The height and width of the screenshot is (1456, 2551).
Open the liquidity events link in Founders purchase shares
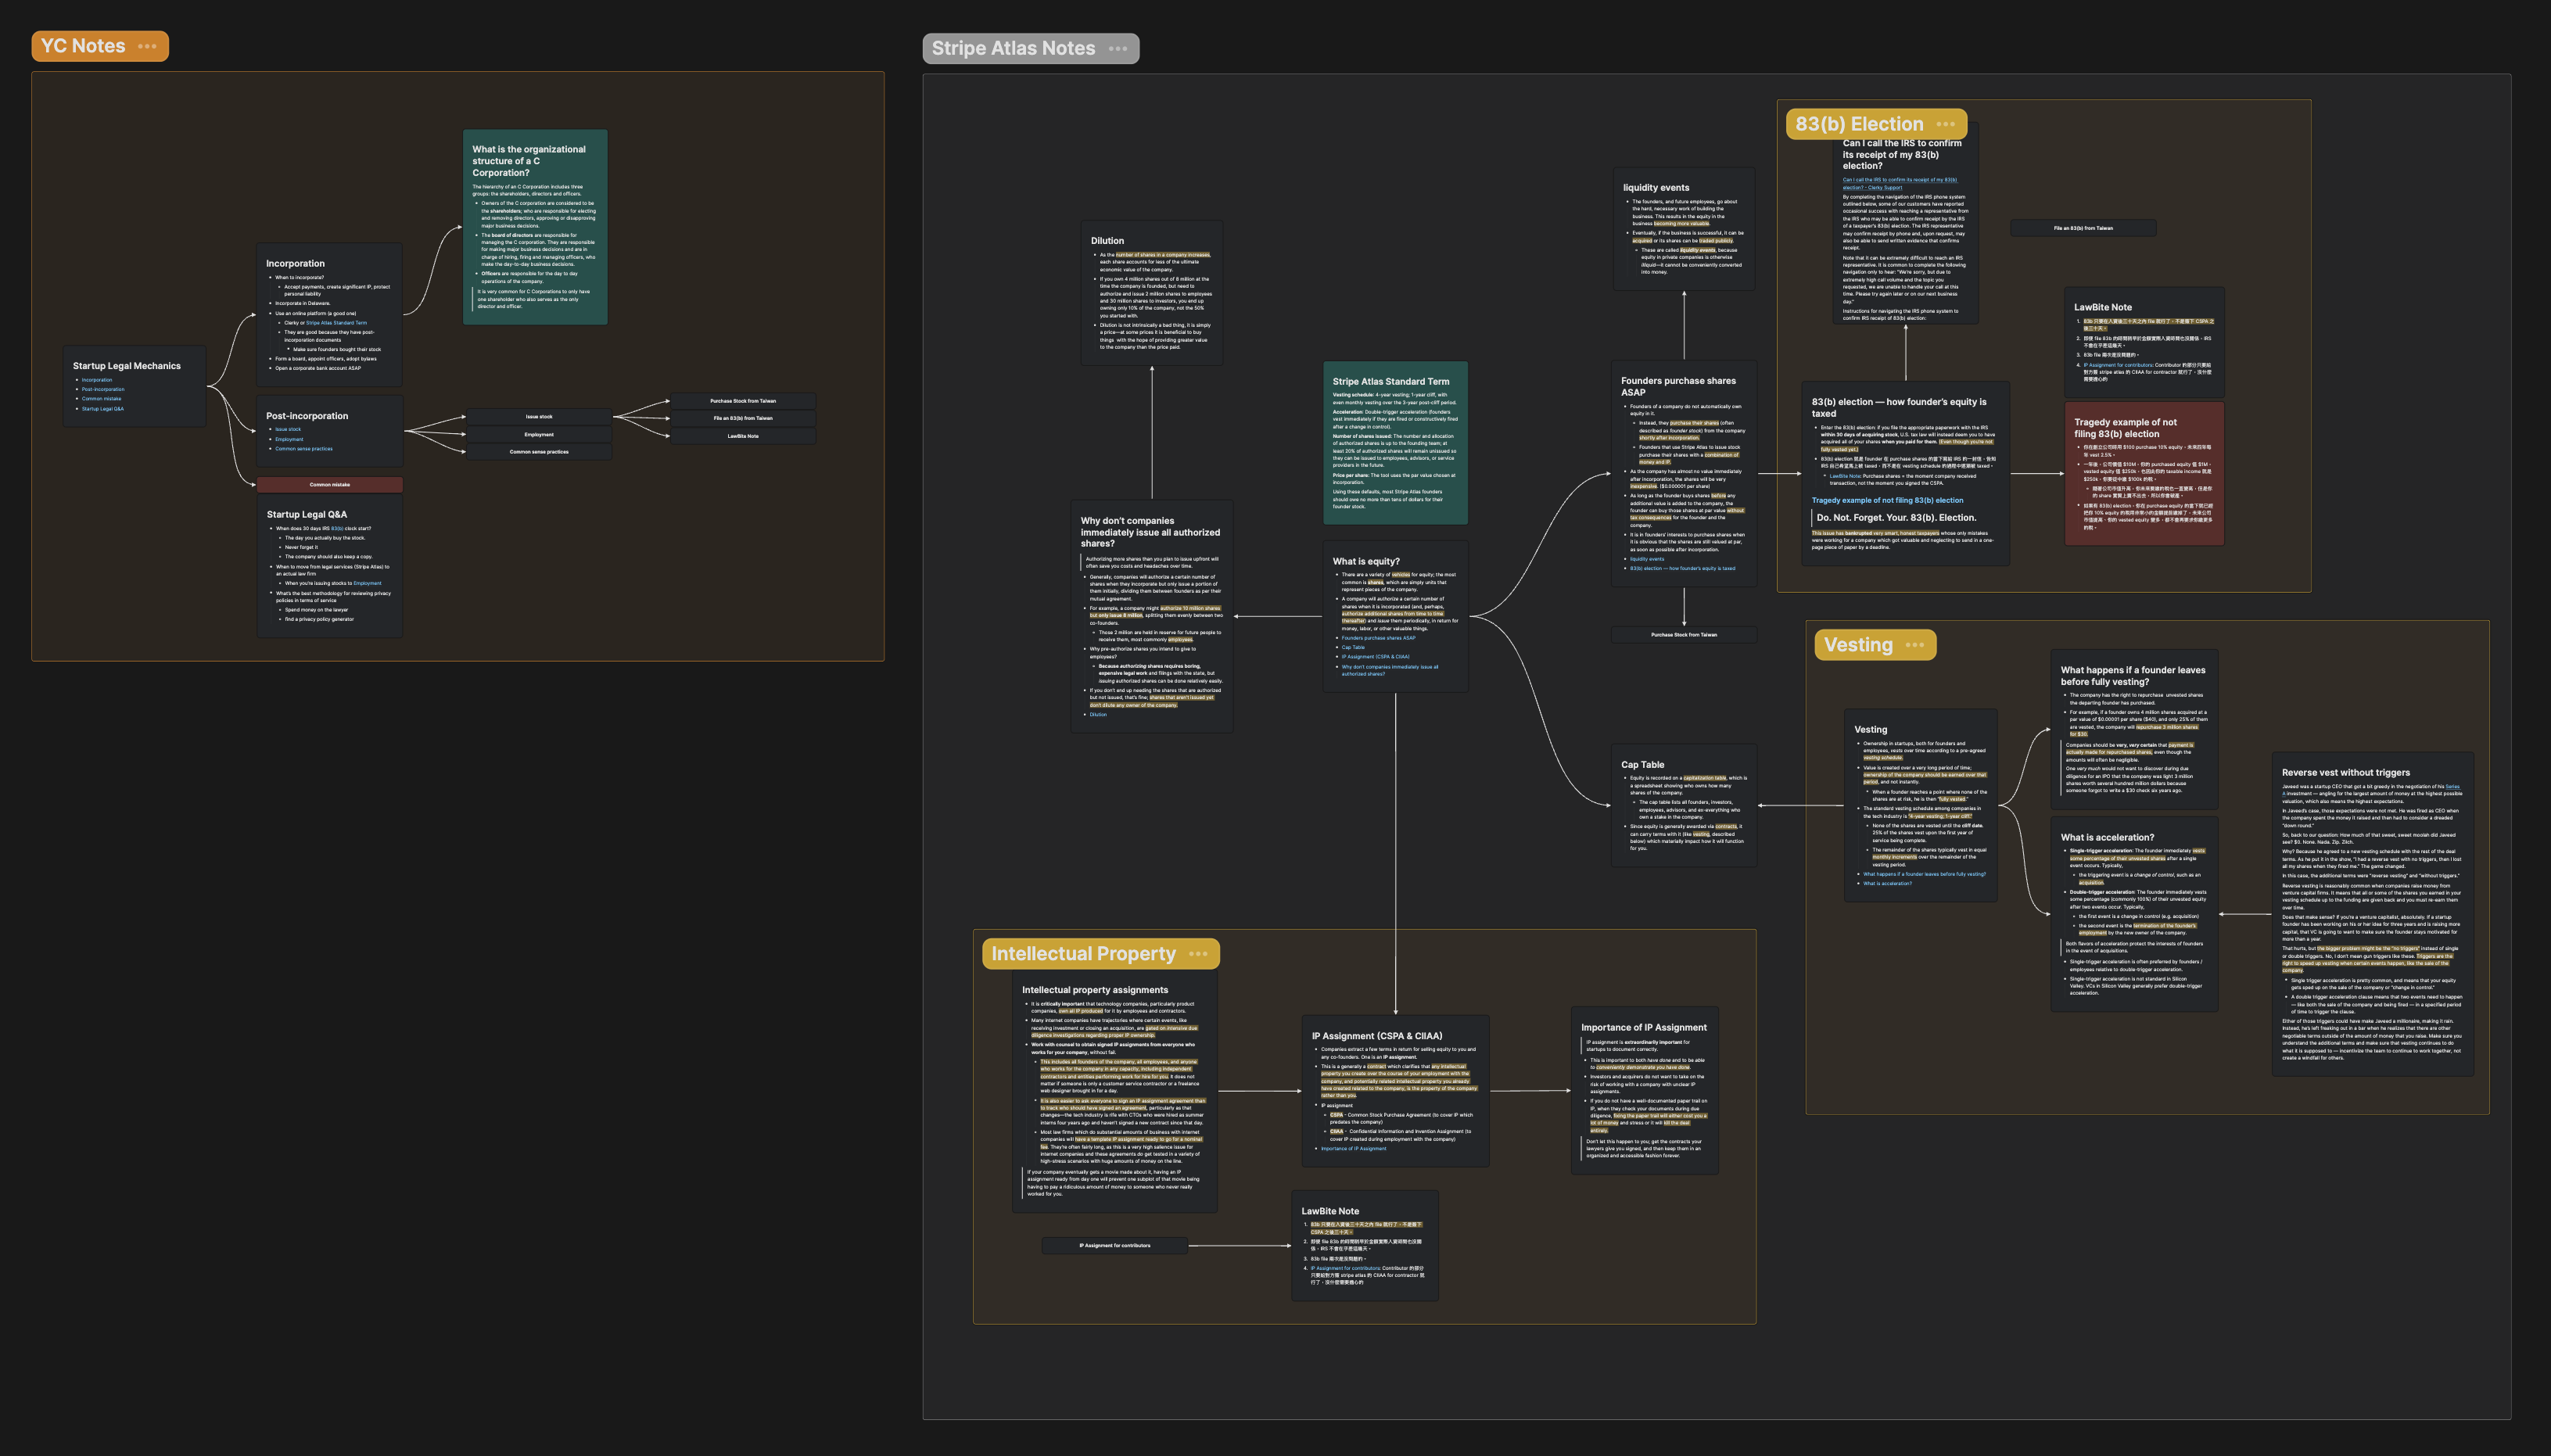1646,559
